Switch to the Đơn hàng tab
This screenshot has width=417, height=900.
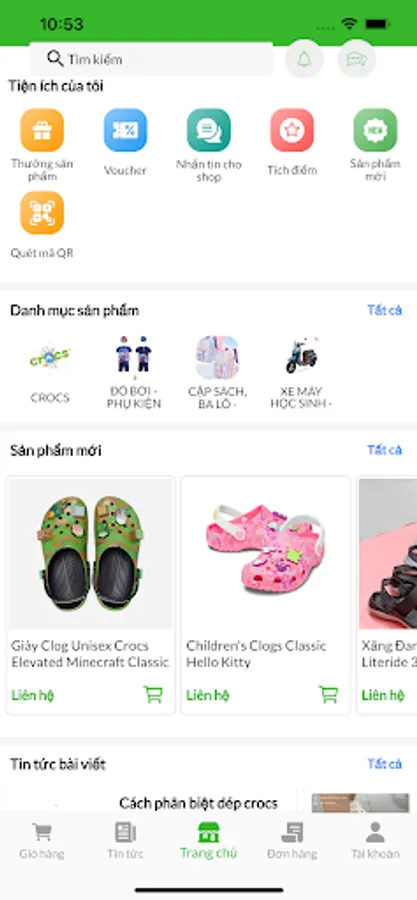pos(292,840)
